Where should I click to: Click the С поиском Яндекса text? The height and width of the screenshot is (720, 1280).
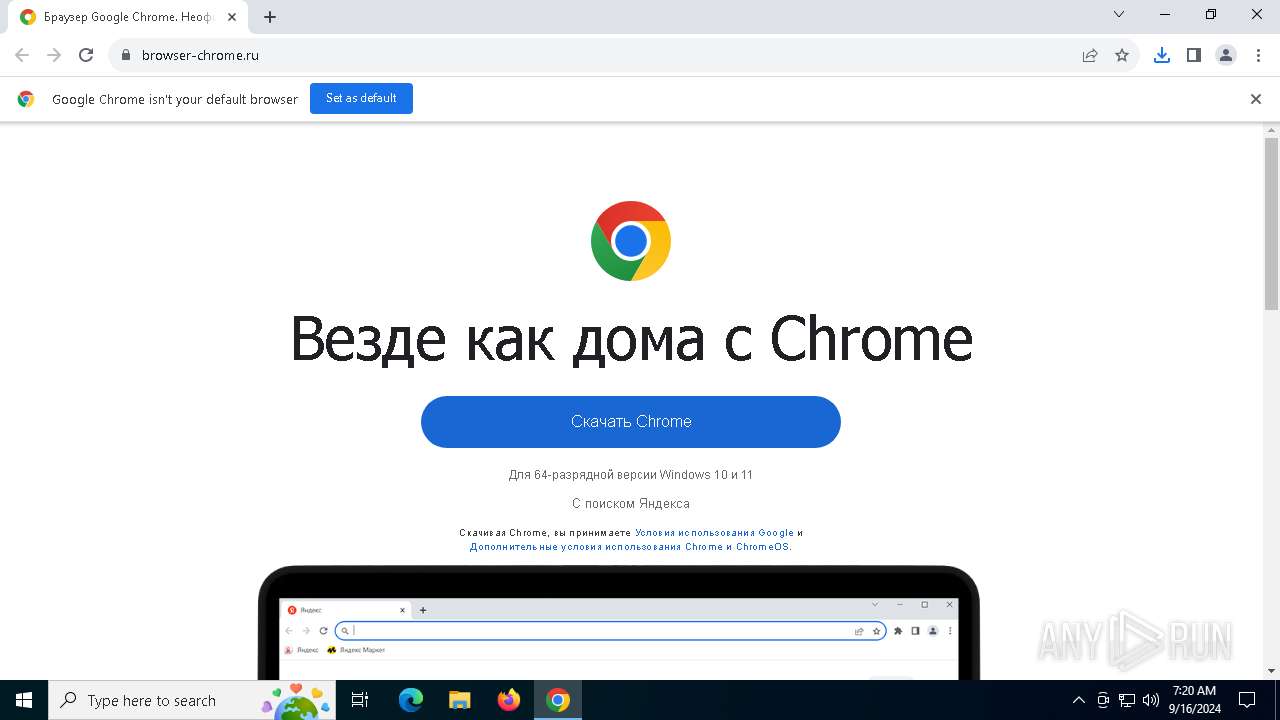pyautogui.click(x=631, y=504)
